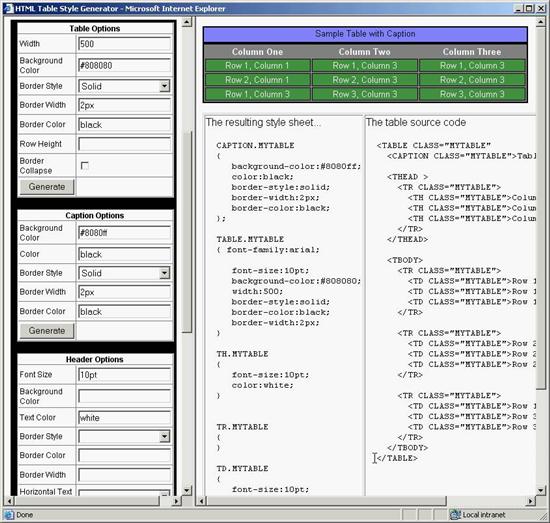The height and width of the screenshot is (523, 550).
Task: Click Table Options Border Width field
Action: tap(125, 105)
